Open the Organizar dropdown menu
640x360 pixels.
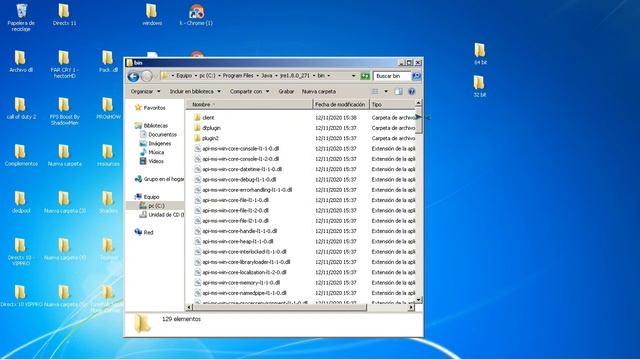pos(146,91)
